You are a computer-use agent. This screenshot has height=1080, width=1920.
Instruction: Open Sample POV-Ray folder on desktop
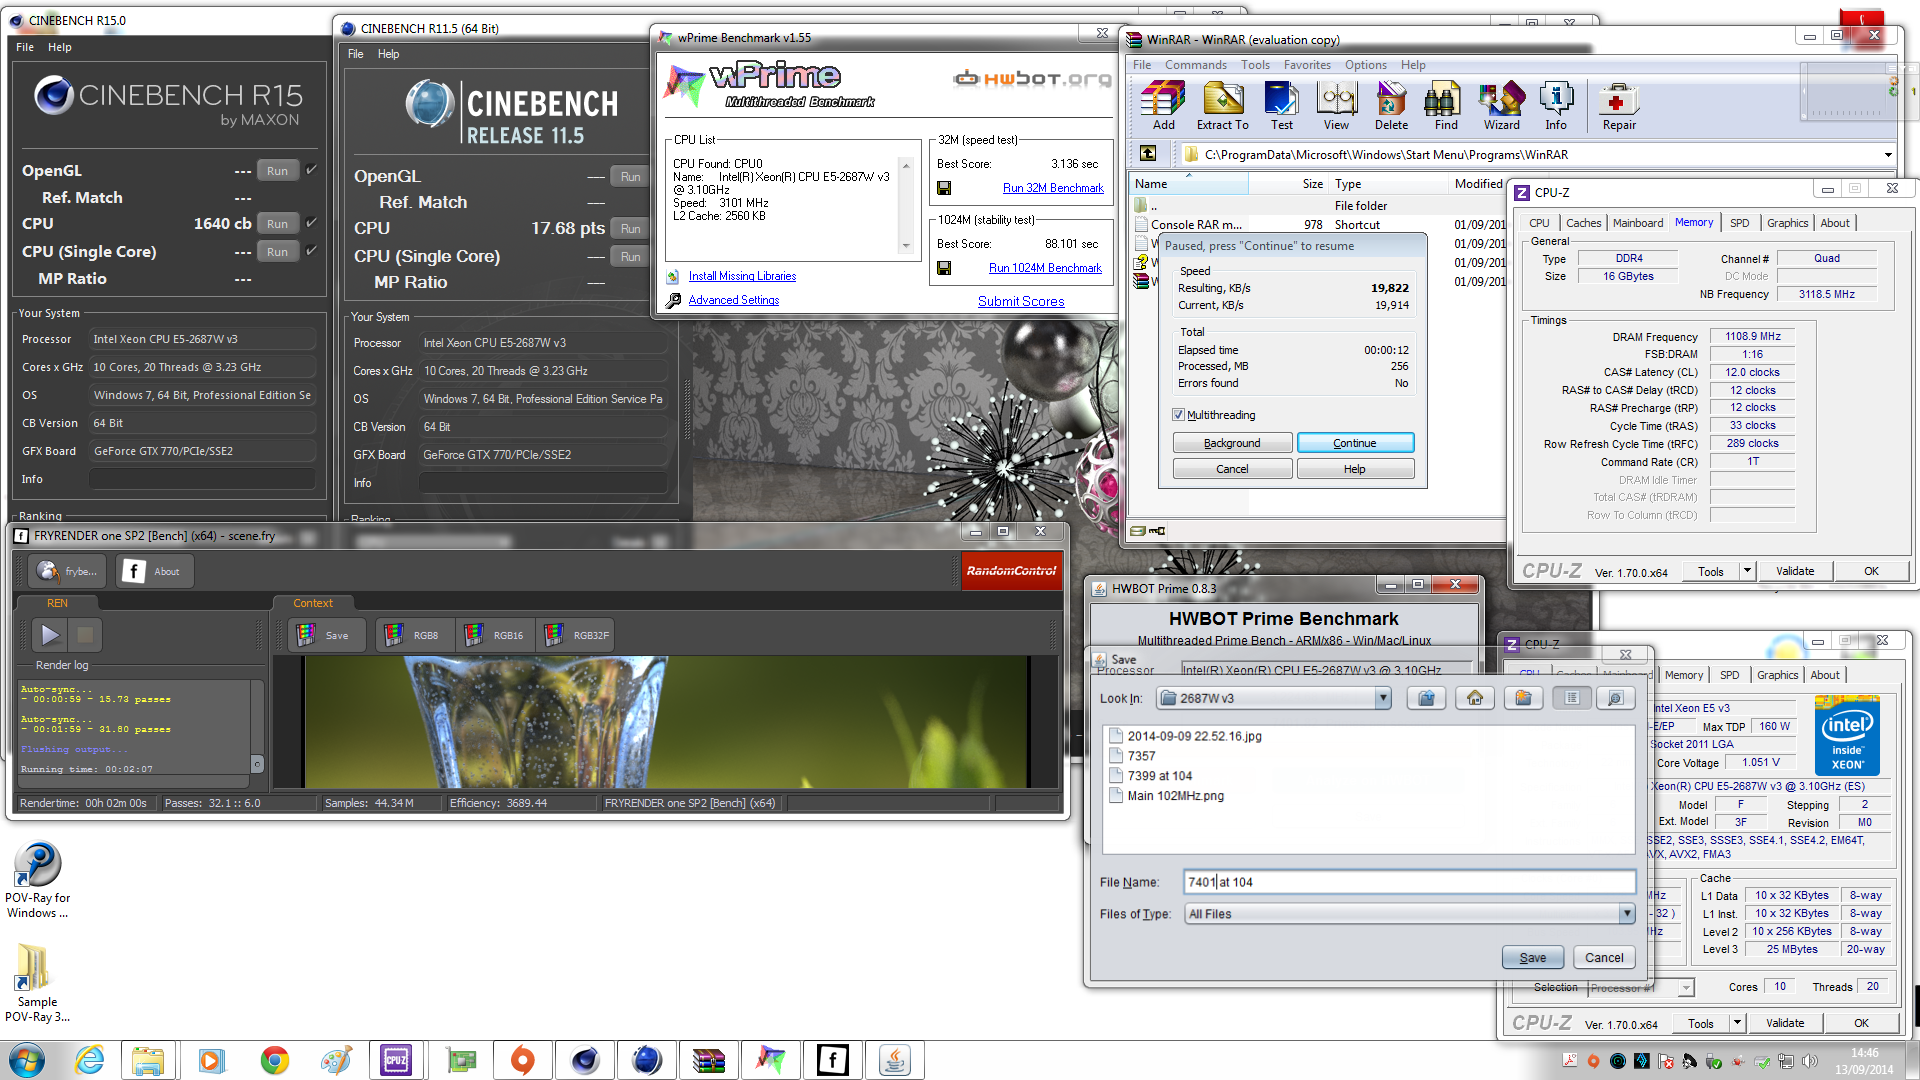[x=38, y=983]
